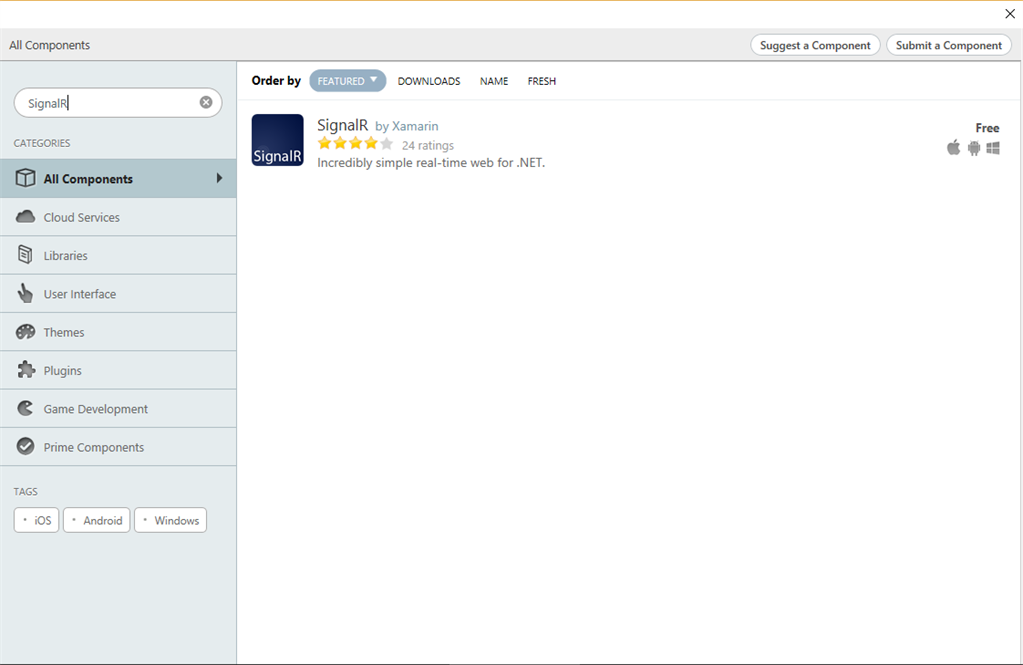
Task: Sort components by Name
Action: tap(494, 81)
